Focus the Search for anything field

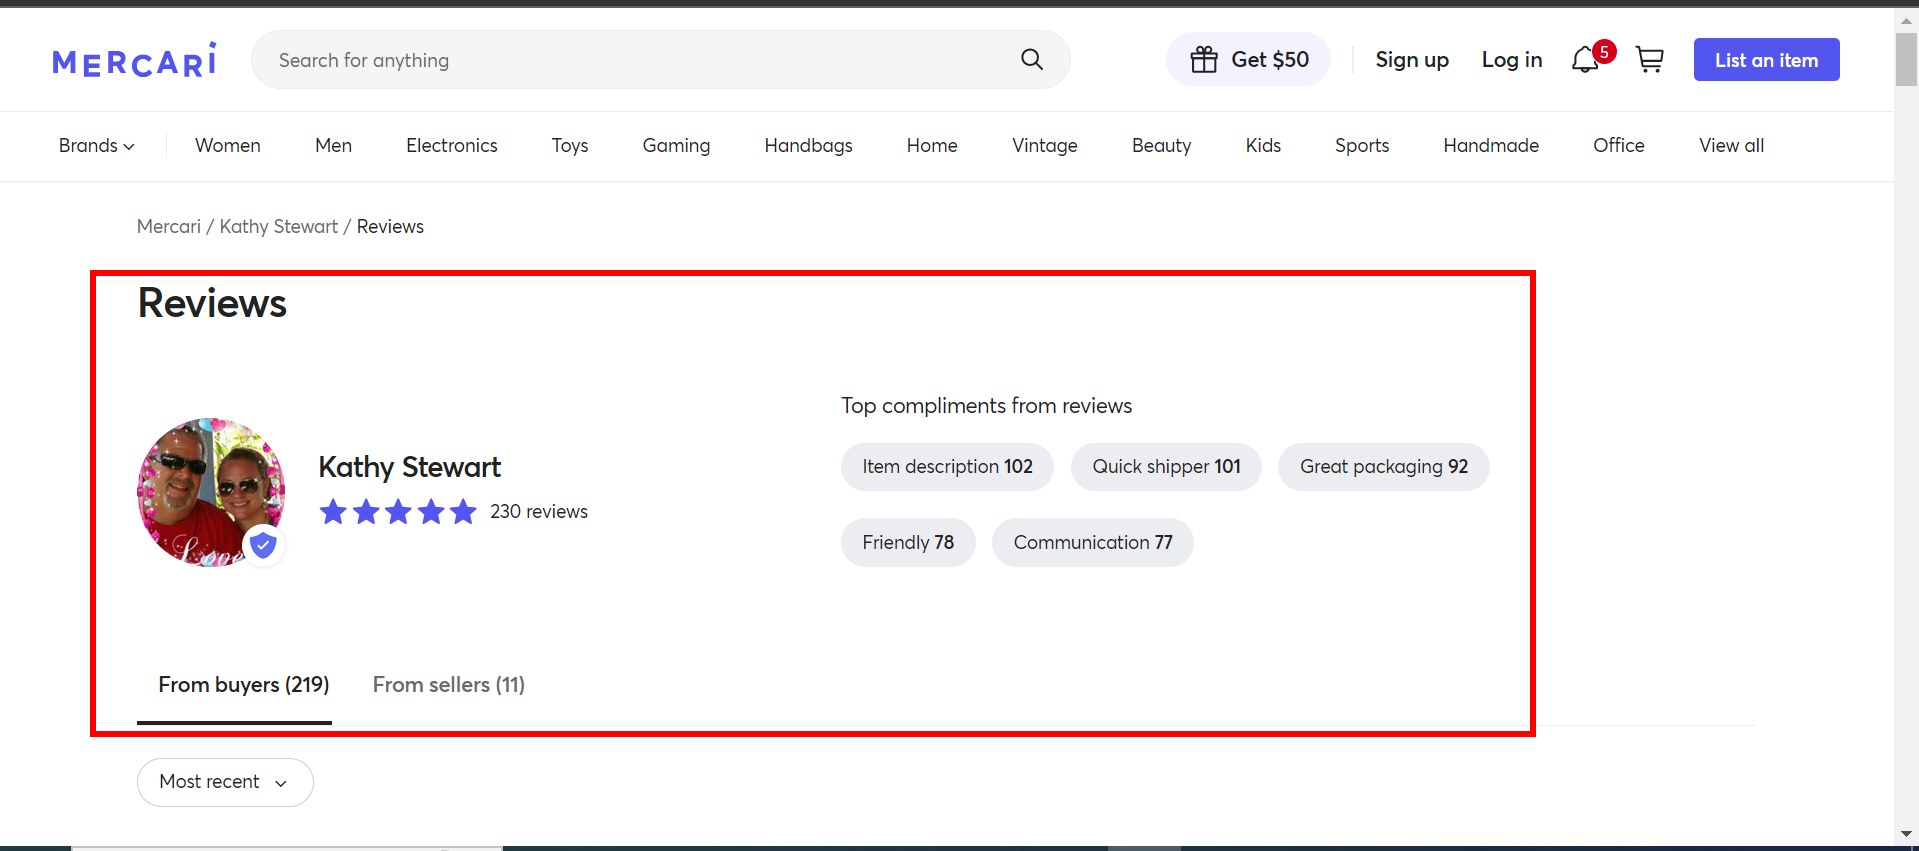coord(660,60)
